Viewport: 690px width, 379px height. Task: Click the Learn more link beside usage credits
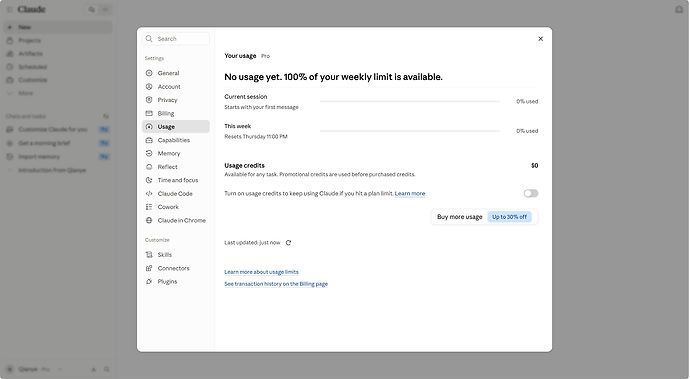tap(410, 193)
